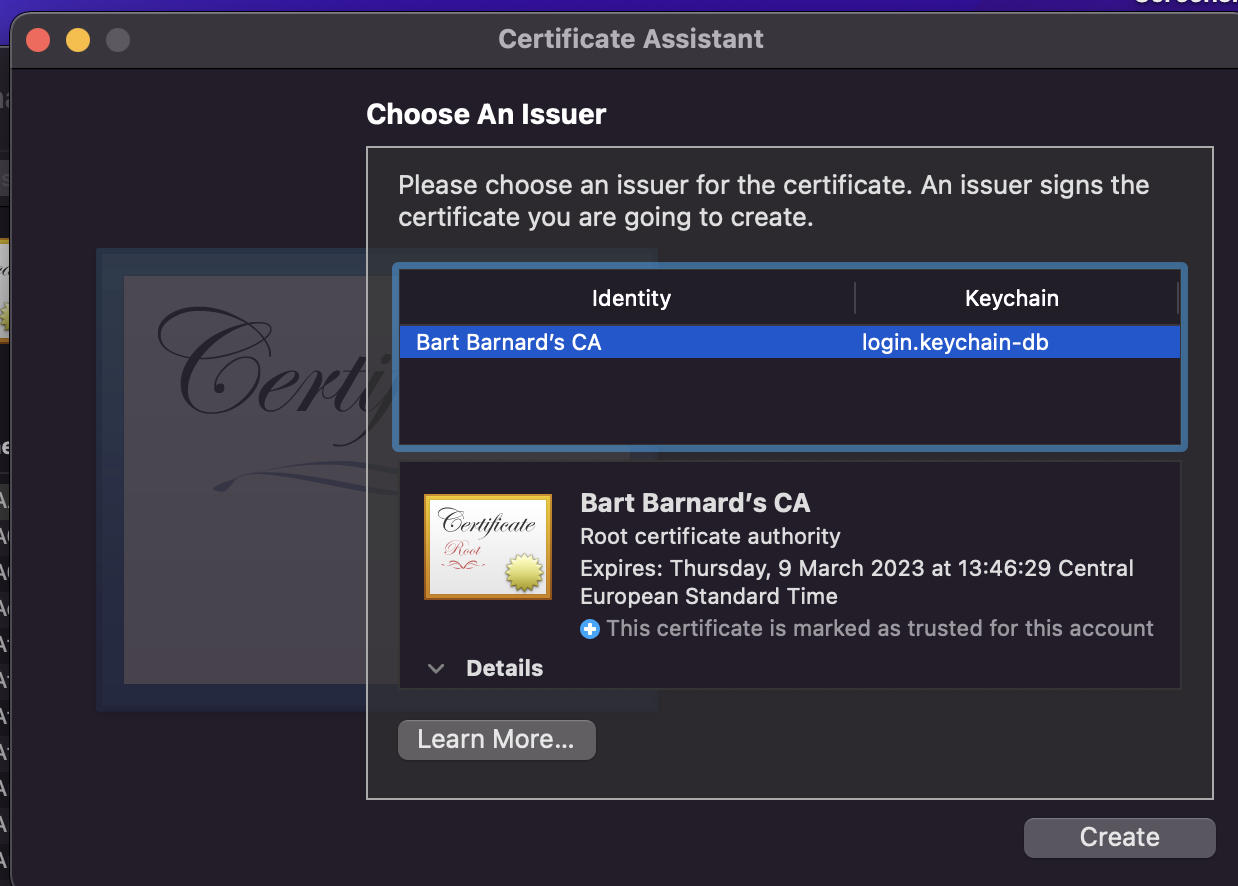Minimize the window with the yellow button
This screenshot has height=886, width=1238.
click(78, 40)
